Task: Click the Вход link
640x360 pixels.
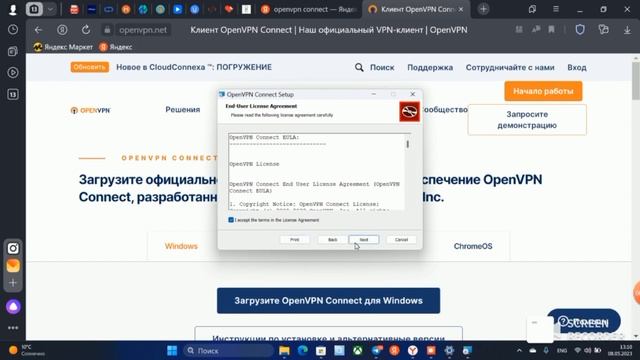Action: (577, 67)
